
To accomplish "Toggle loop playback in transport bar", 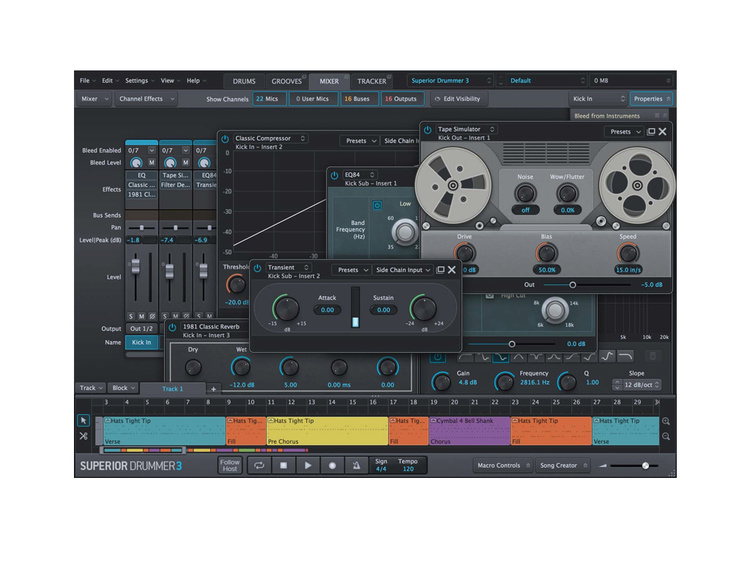I will (x=259, y=465).
